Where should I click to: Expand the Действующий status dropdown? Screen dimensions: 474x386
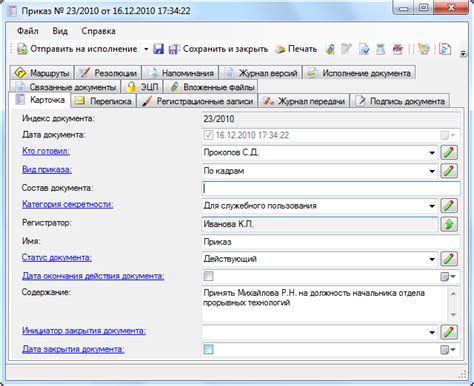(432, 259)
